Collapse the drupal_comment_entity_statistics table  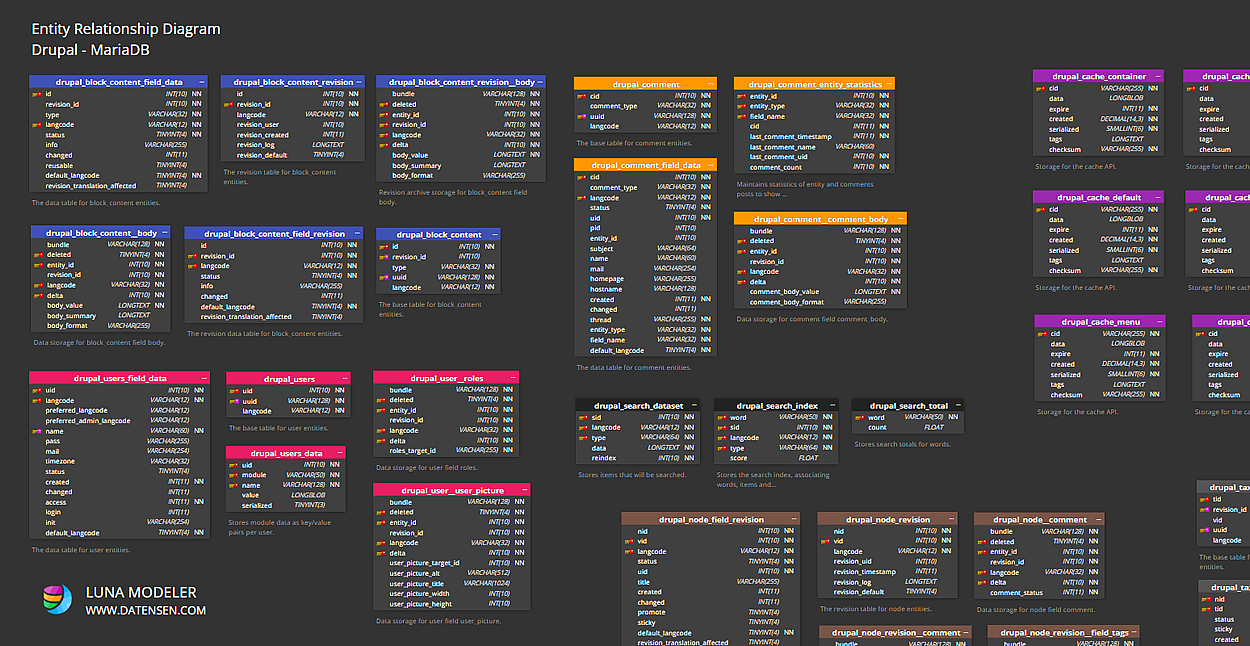(889, 84)
